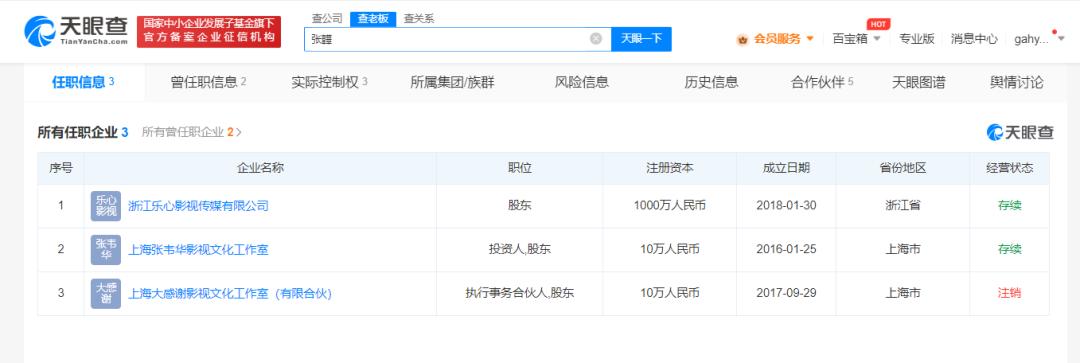Click the 天眼一下 search button
Viewport: 1080px width, 363px height.
coord(641,39)
